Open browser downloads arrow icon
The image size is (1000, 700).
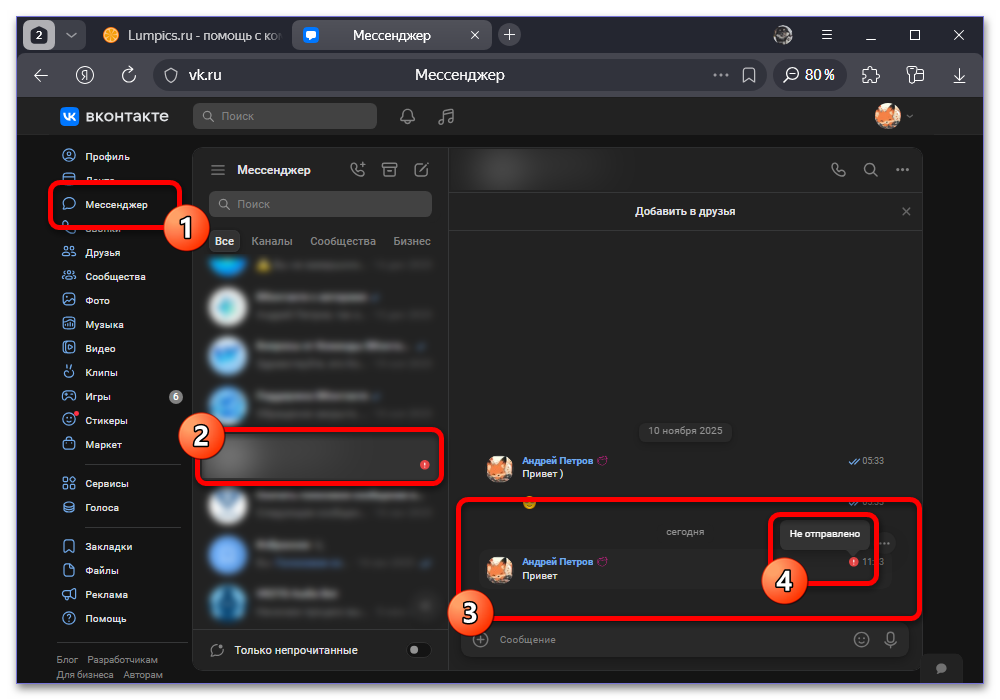point(959,75)
